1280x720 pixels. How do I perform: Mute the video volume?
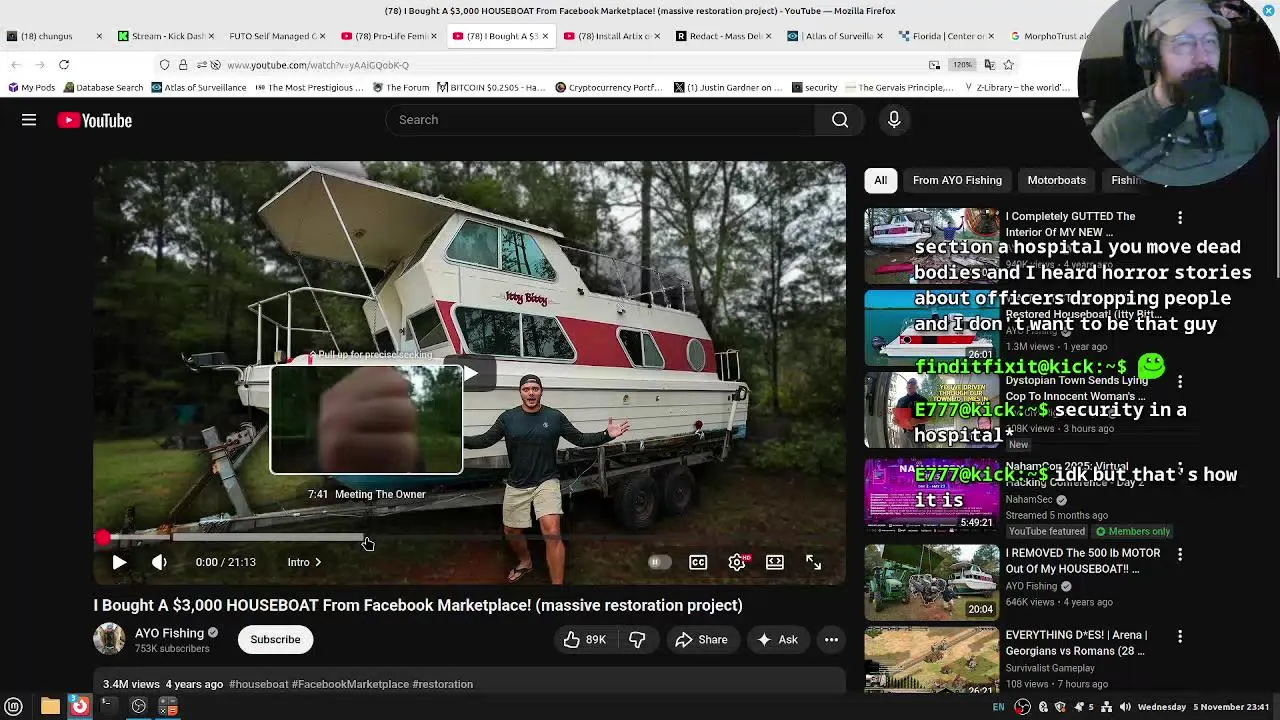pos(159,562)
